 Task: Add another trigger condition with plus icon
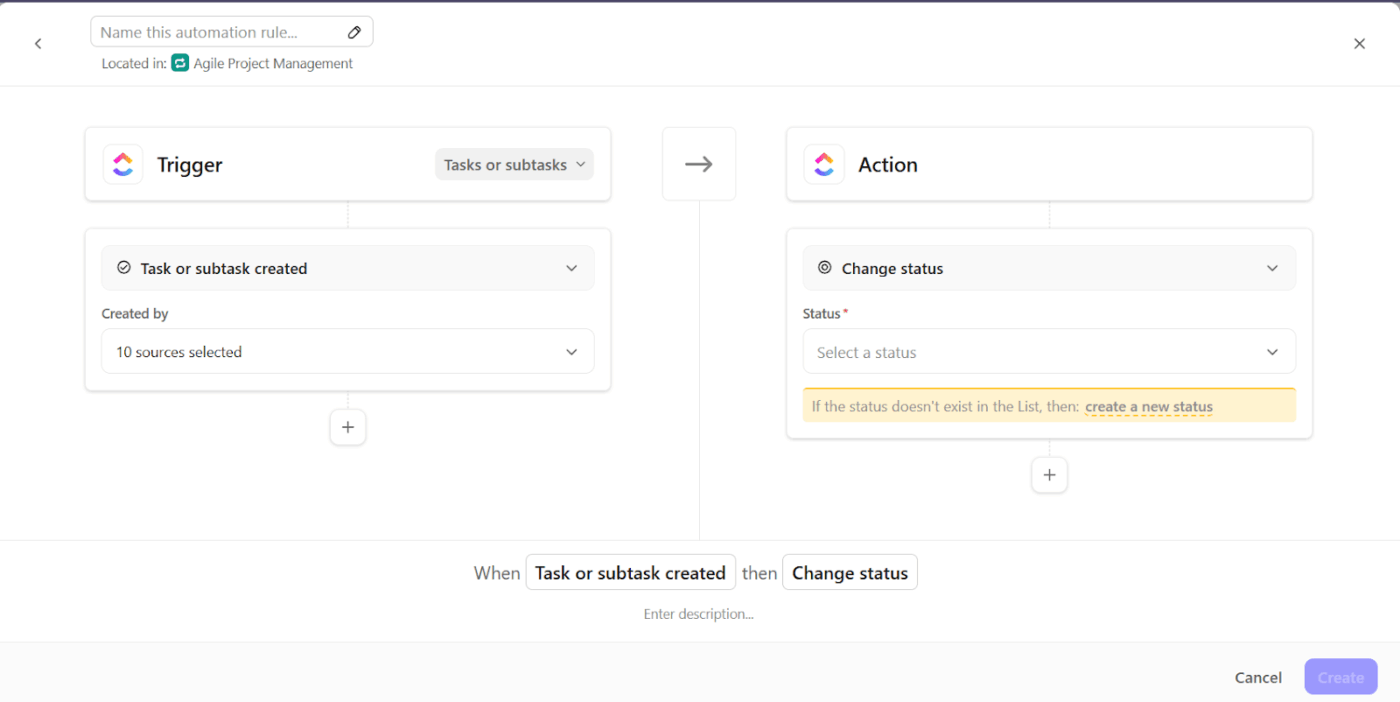(x=348, y=427)
